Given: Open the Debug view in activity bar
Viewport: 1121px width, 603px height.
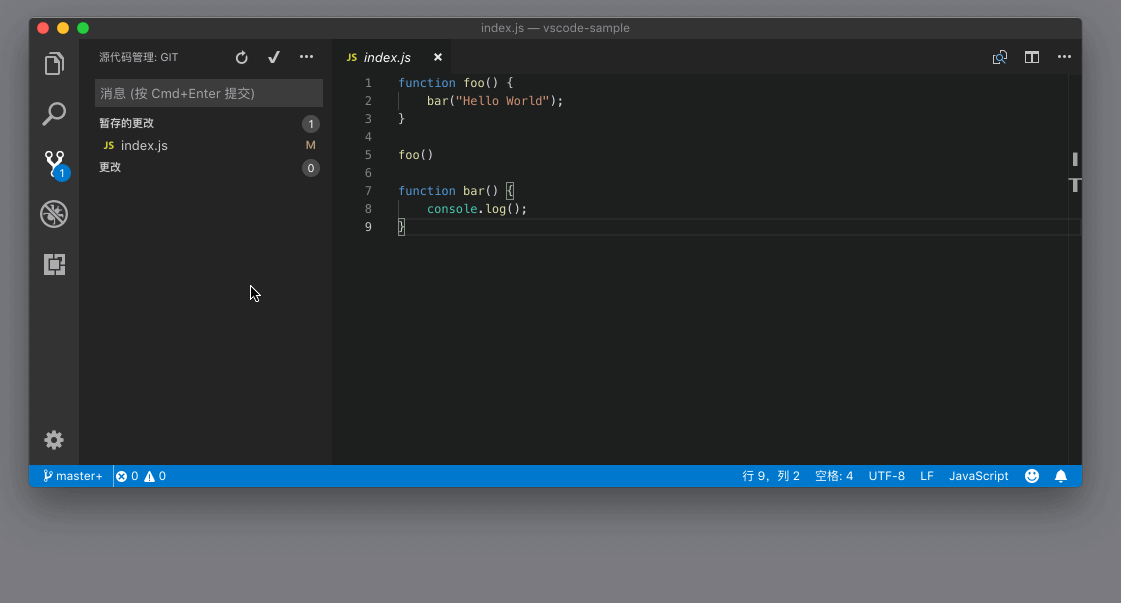Looking at the screenshot, I should tap(54, 214).
